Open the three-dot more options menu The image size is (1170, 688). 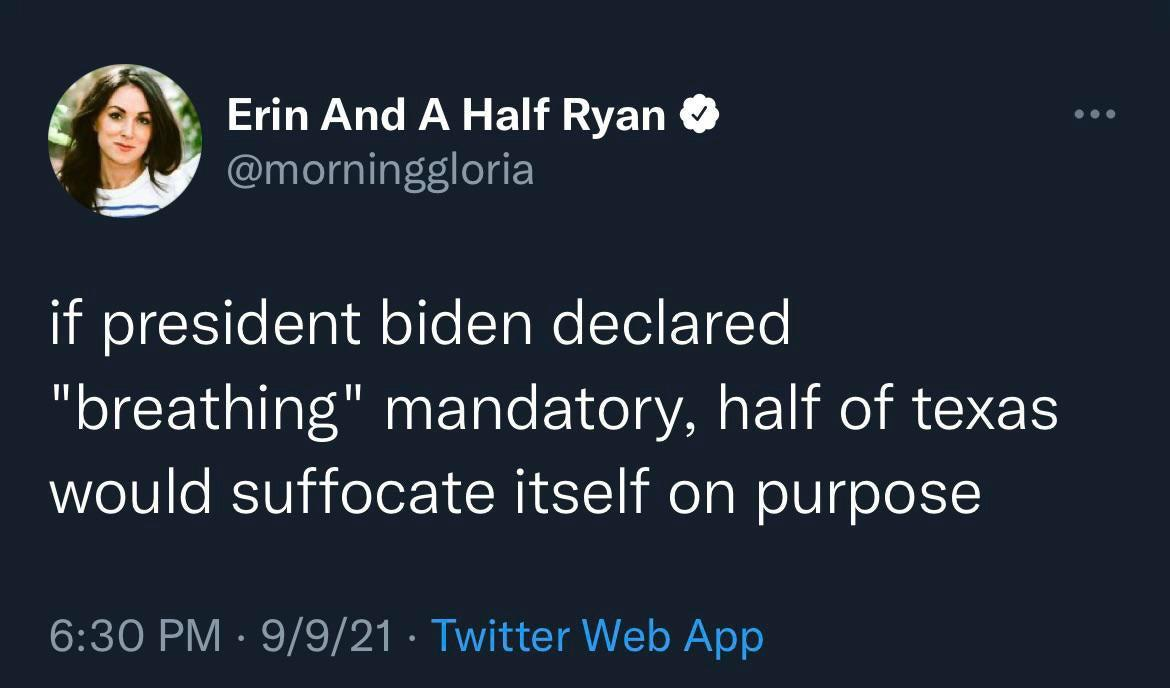click(x=1095, y=114)
